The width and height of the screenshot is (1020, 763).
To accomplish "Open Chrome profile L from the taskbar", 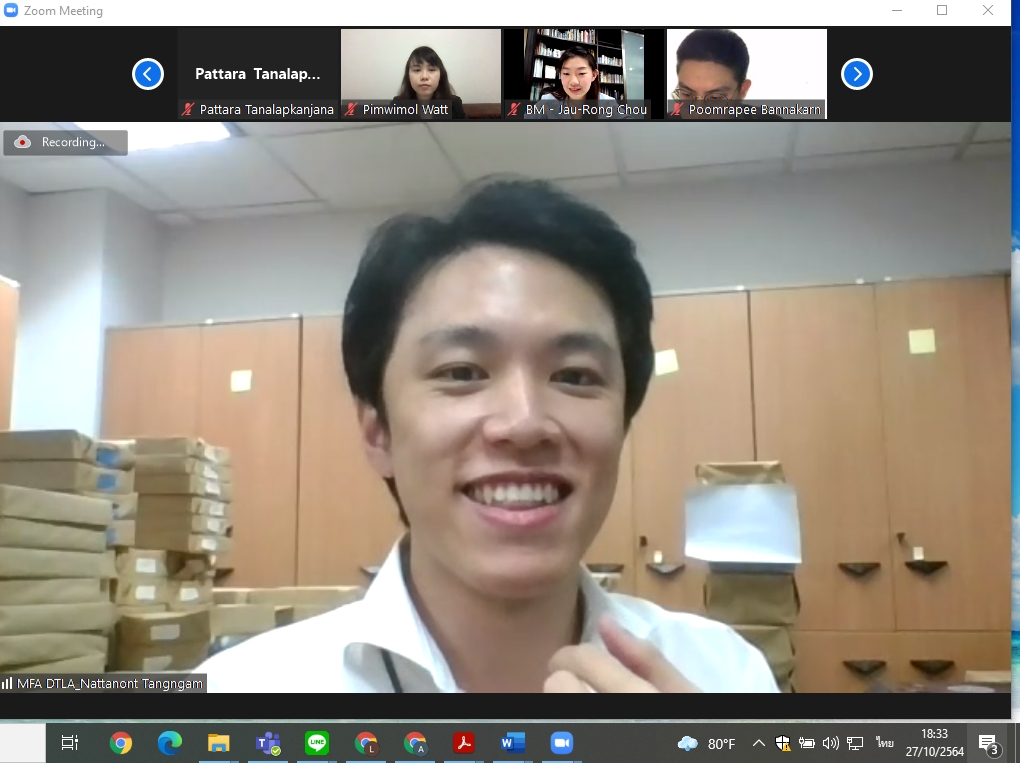I will coord(366,743).
